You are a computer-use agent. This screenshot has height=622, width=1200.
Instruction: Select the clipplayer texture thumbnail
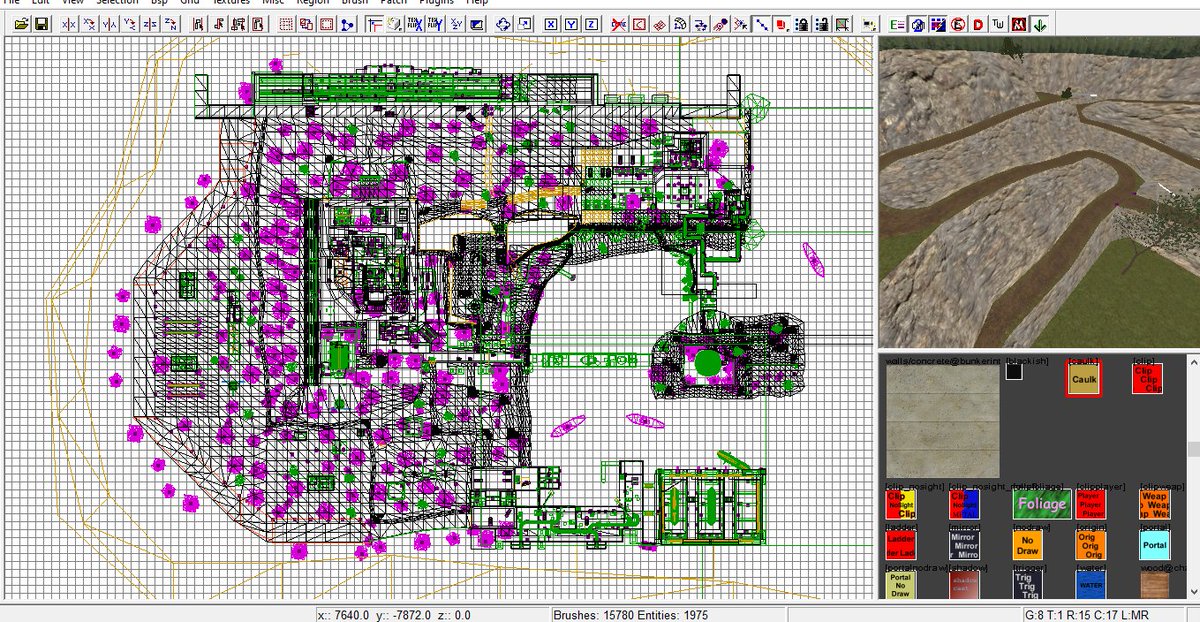1090,504
